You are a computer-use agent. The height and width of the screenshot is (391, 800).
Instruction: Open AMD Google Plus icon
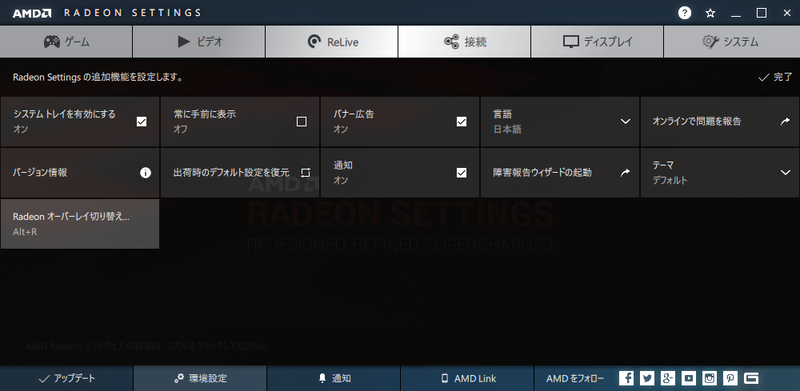pos(668,378)
